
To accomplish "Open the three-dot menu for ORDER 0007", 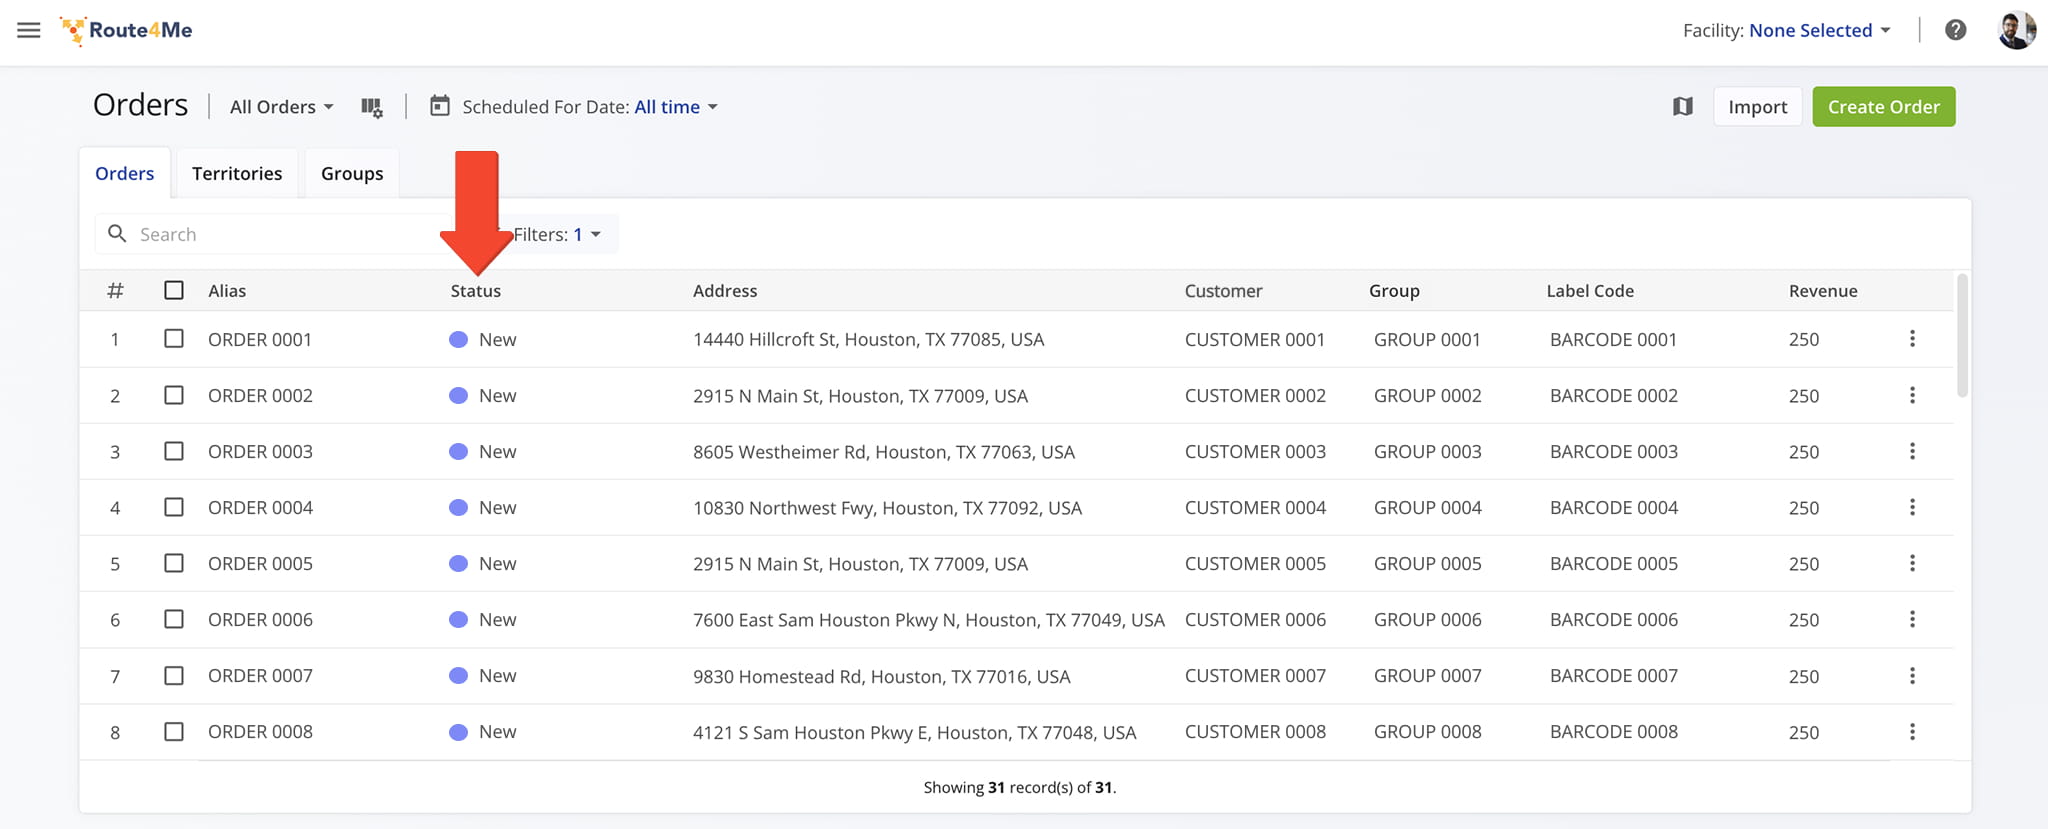I will tap(1912, 676).
